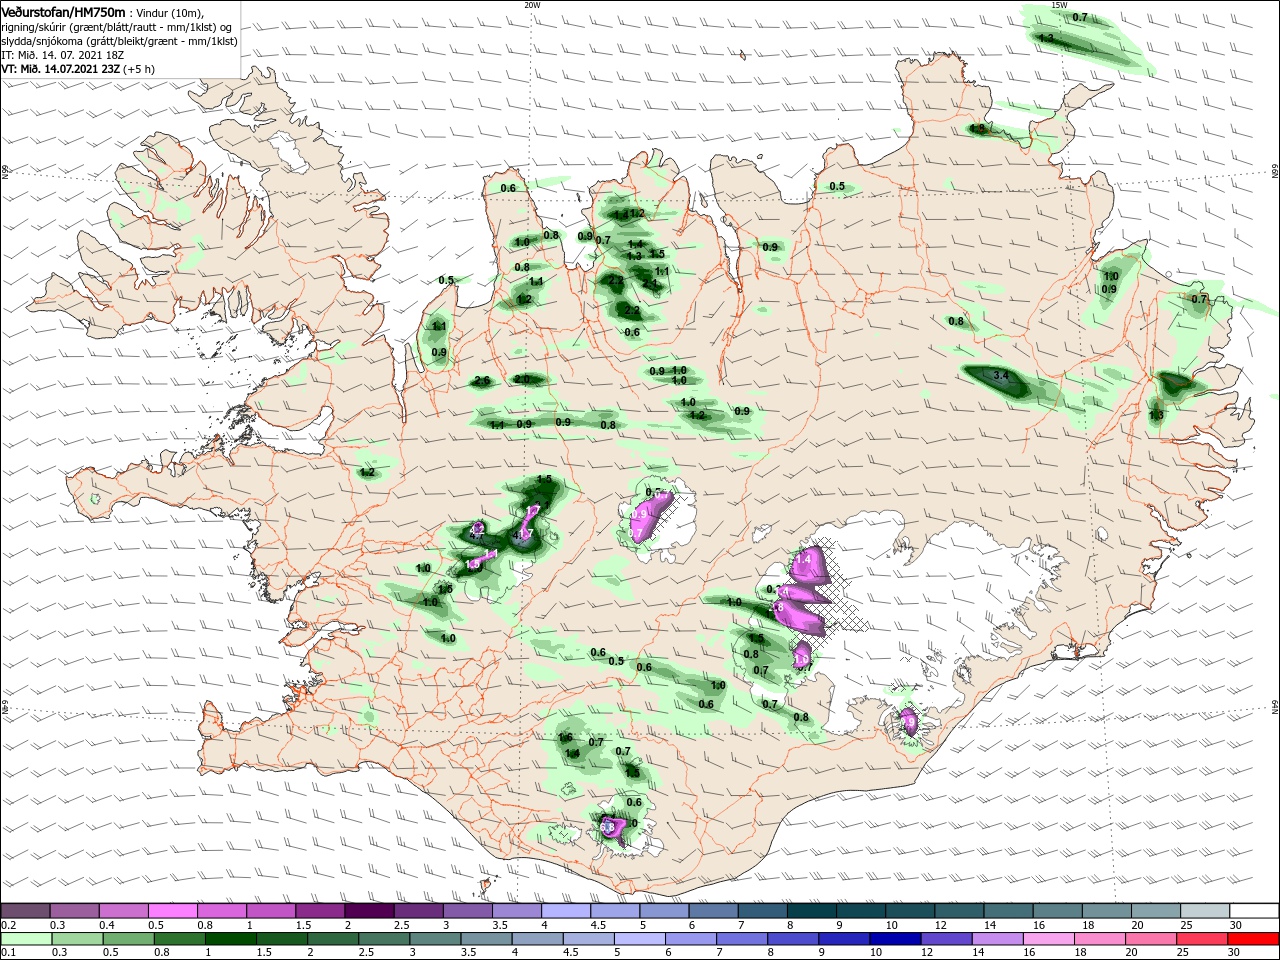This screenshot has width=1280, height=960.
Task: Click the 2.0 precipitation value on the map
Action: pyautogui.click(x=522, y=379)
